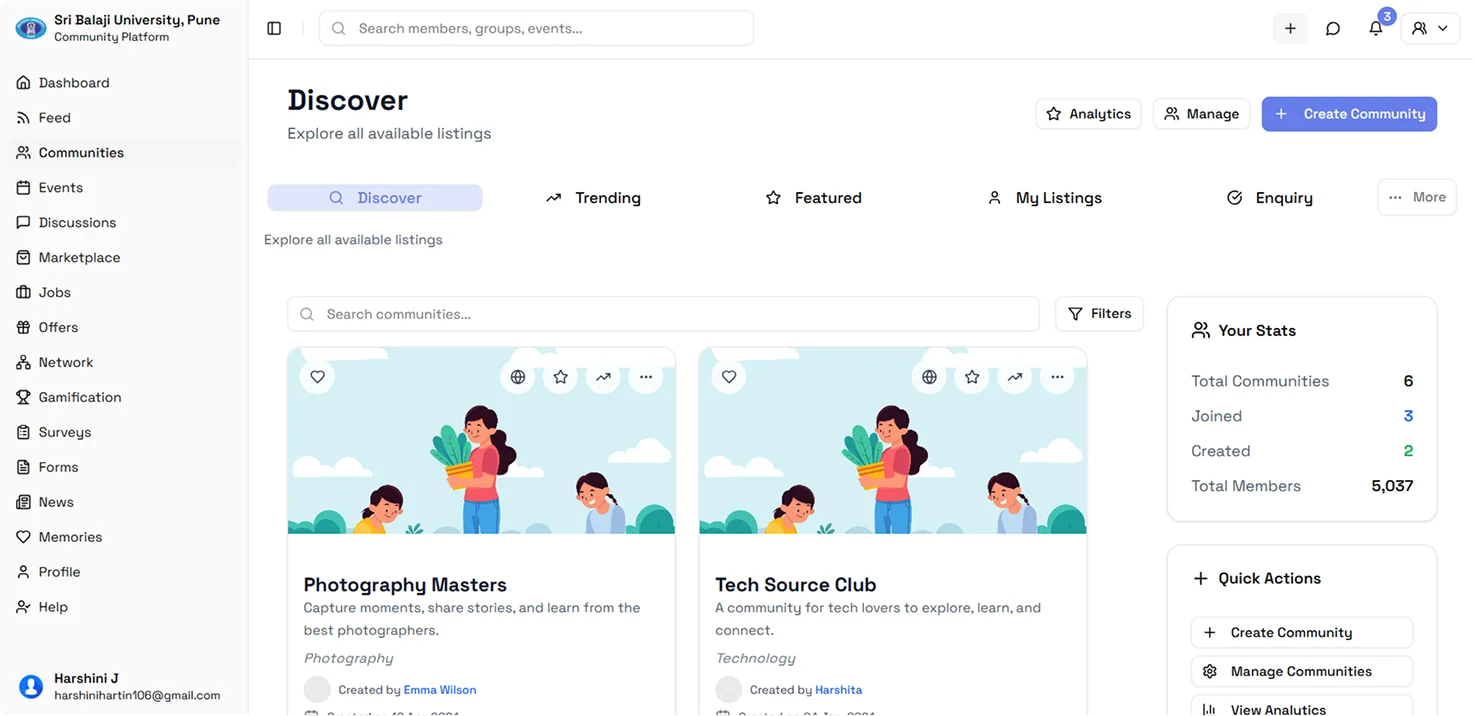Toggle the sidebar collapse icon

(274, 29)
